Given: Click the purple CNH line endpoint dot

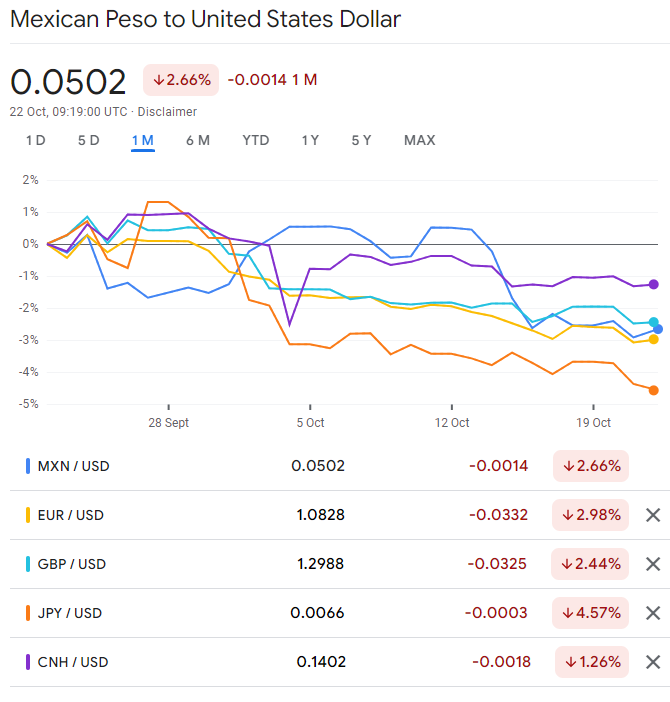Looking at the screenshot, I should (x=654, y=284).
